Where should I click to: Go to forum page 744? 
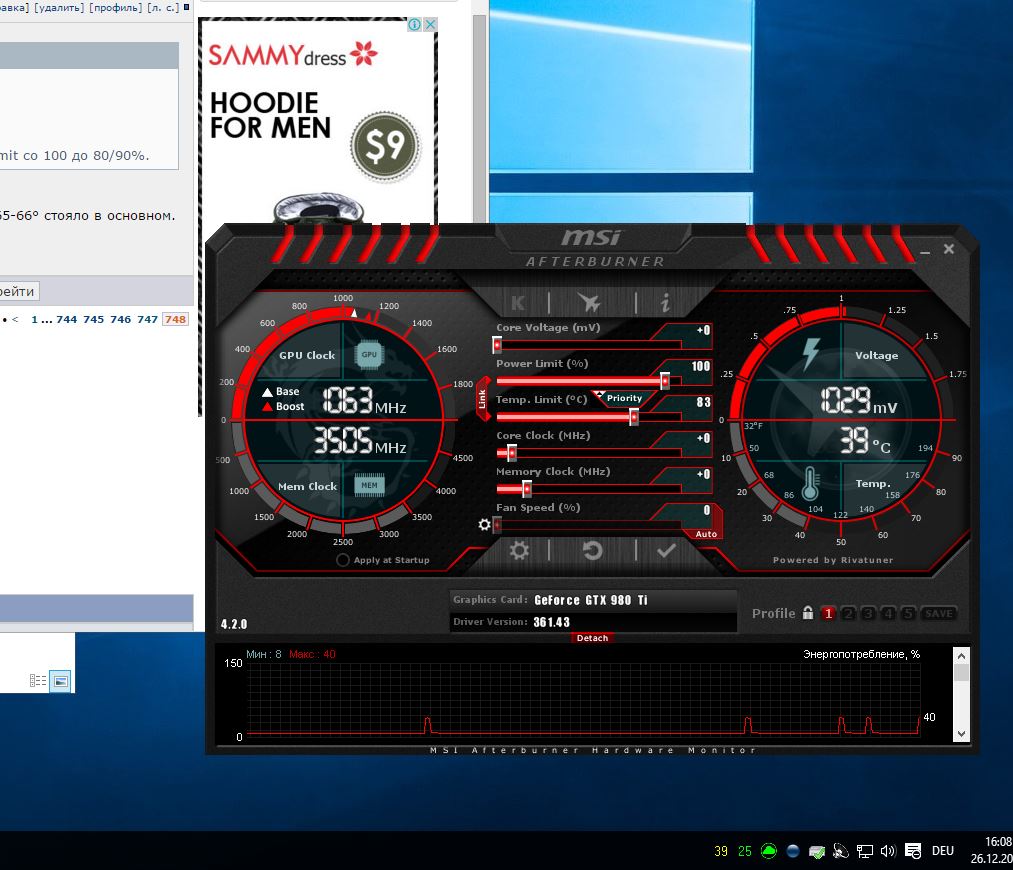(66, 319)
